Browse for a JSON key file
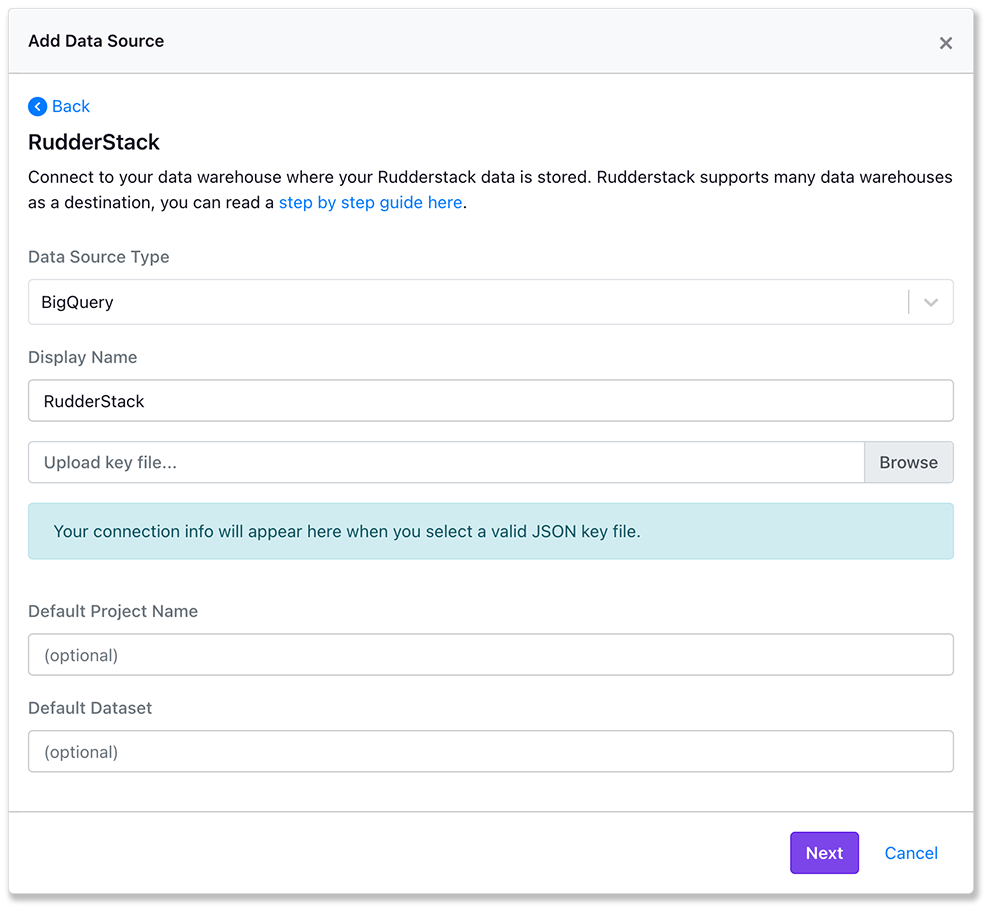The image size is (1000, 917). 909,462
